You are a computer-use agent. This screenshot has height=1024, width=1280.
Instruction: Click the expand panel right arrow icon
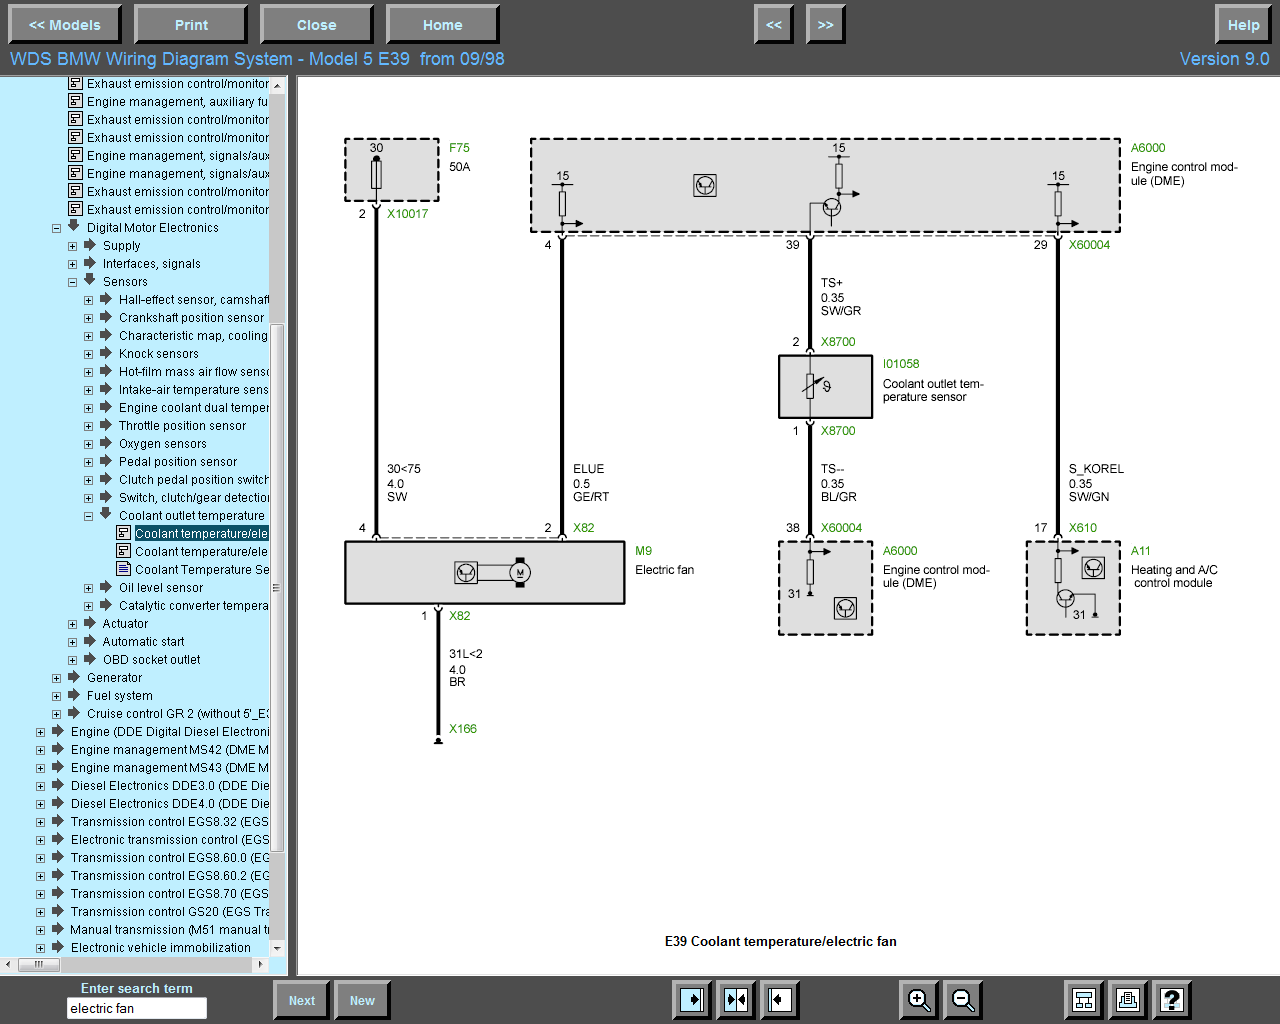(692, 999)
